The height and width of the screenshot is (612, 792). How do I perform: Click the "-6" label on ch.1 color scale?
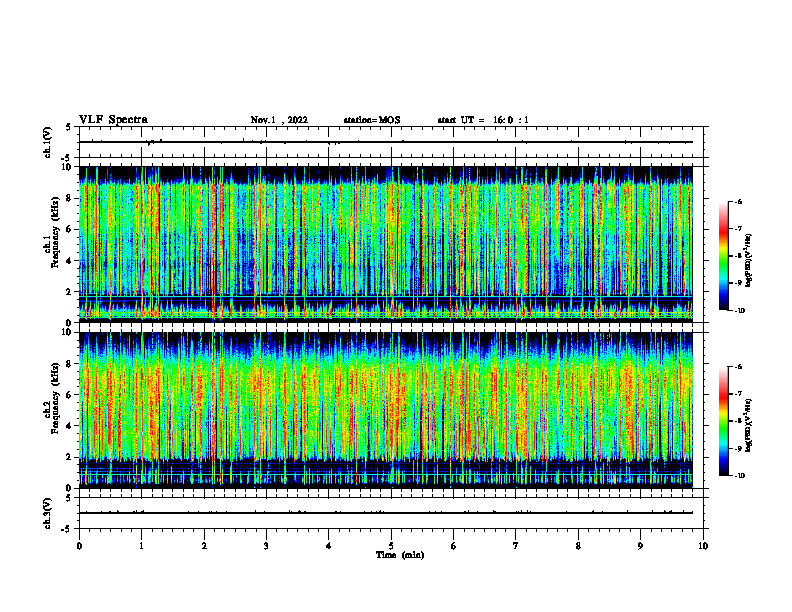pos(738,202)
